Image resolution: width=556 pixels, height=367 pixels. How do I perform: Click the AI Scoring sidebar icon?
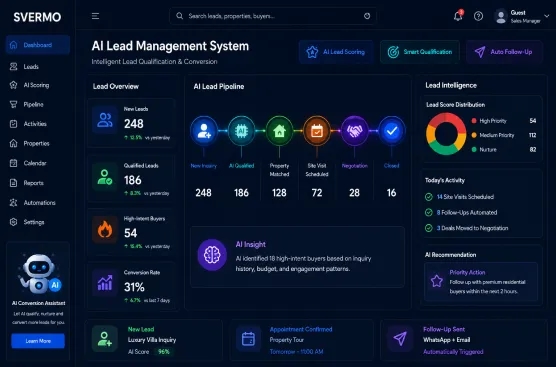pos(13,85)
